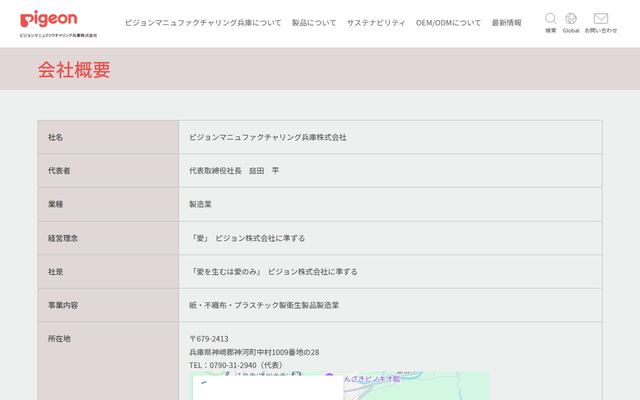
Task: Open OEM/ODMについて menu
Action: click(x=448, y=23)
